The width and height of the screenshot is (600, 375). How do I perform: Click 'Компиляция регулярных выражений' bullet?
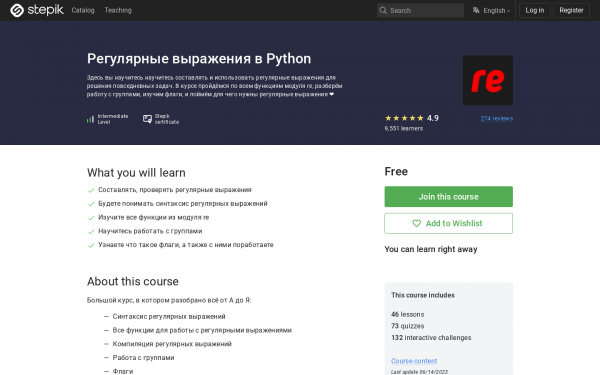click(x=172, y=344)
